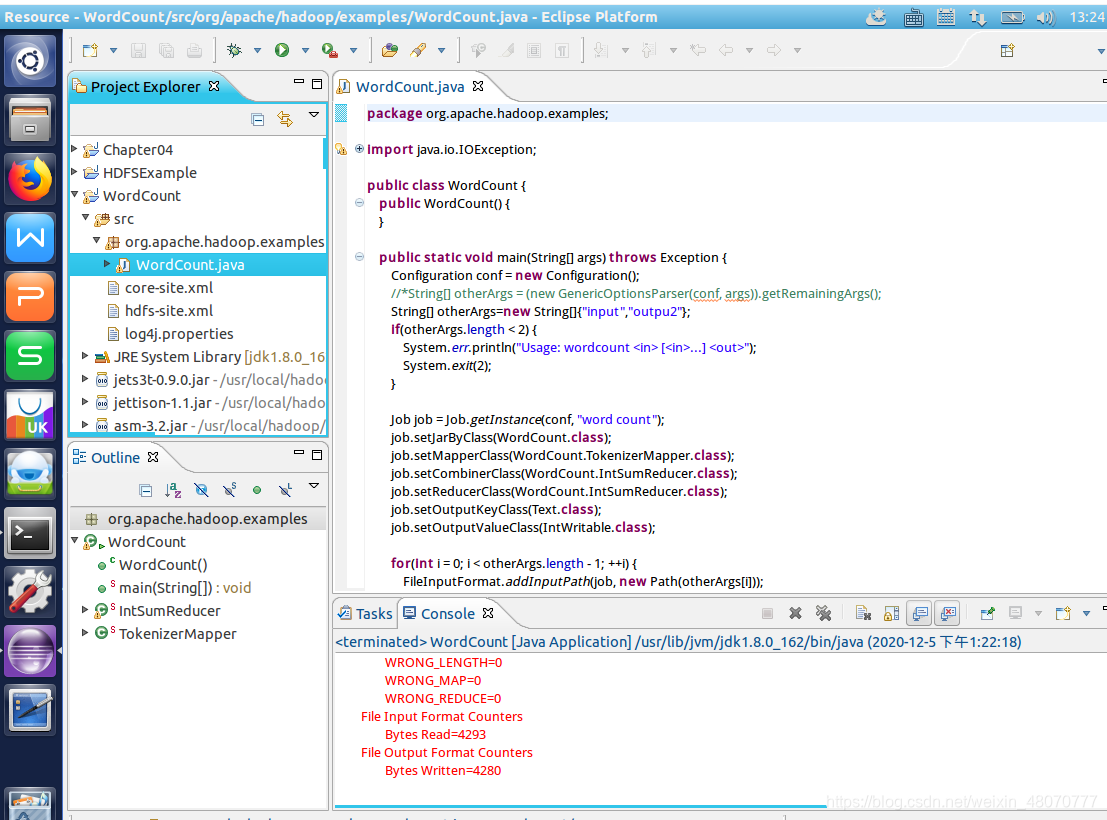This screenshot has height=820, width=1107.
Task: Toggle Show Console on standard output change
Action: (x=920, y=613)
